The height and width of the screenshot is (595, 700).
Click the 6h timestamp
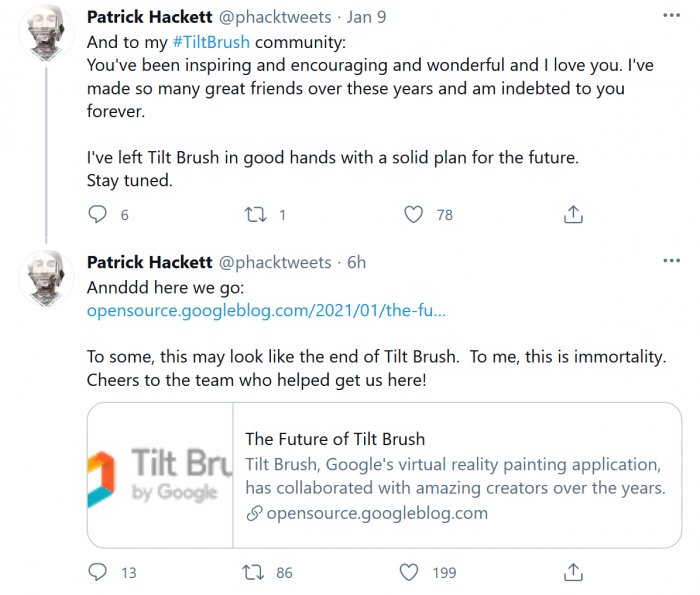pyautogui.click(x=356, y=262)
